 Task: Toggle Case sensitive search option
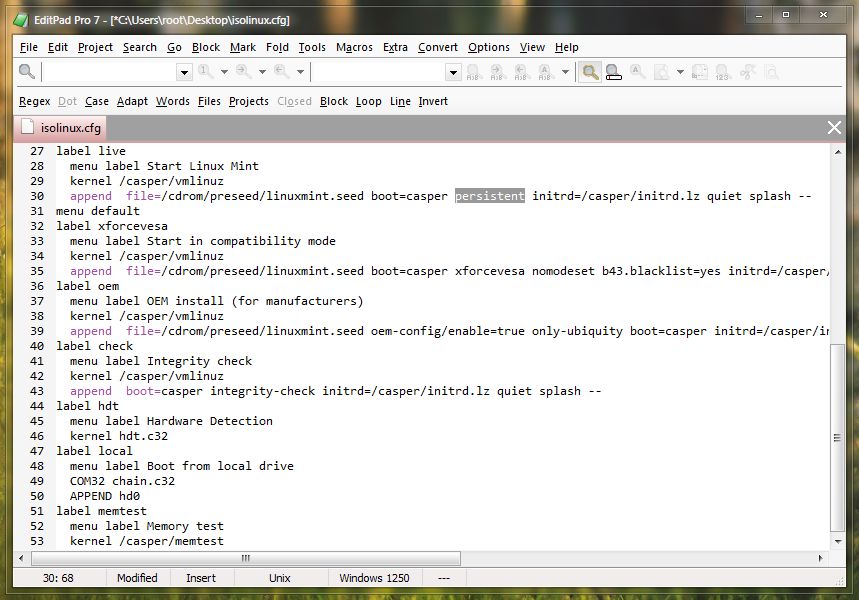point(97,101)
